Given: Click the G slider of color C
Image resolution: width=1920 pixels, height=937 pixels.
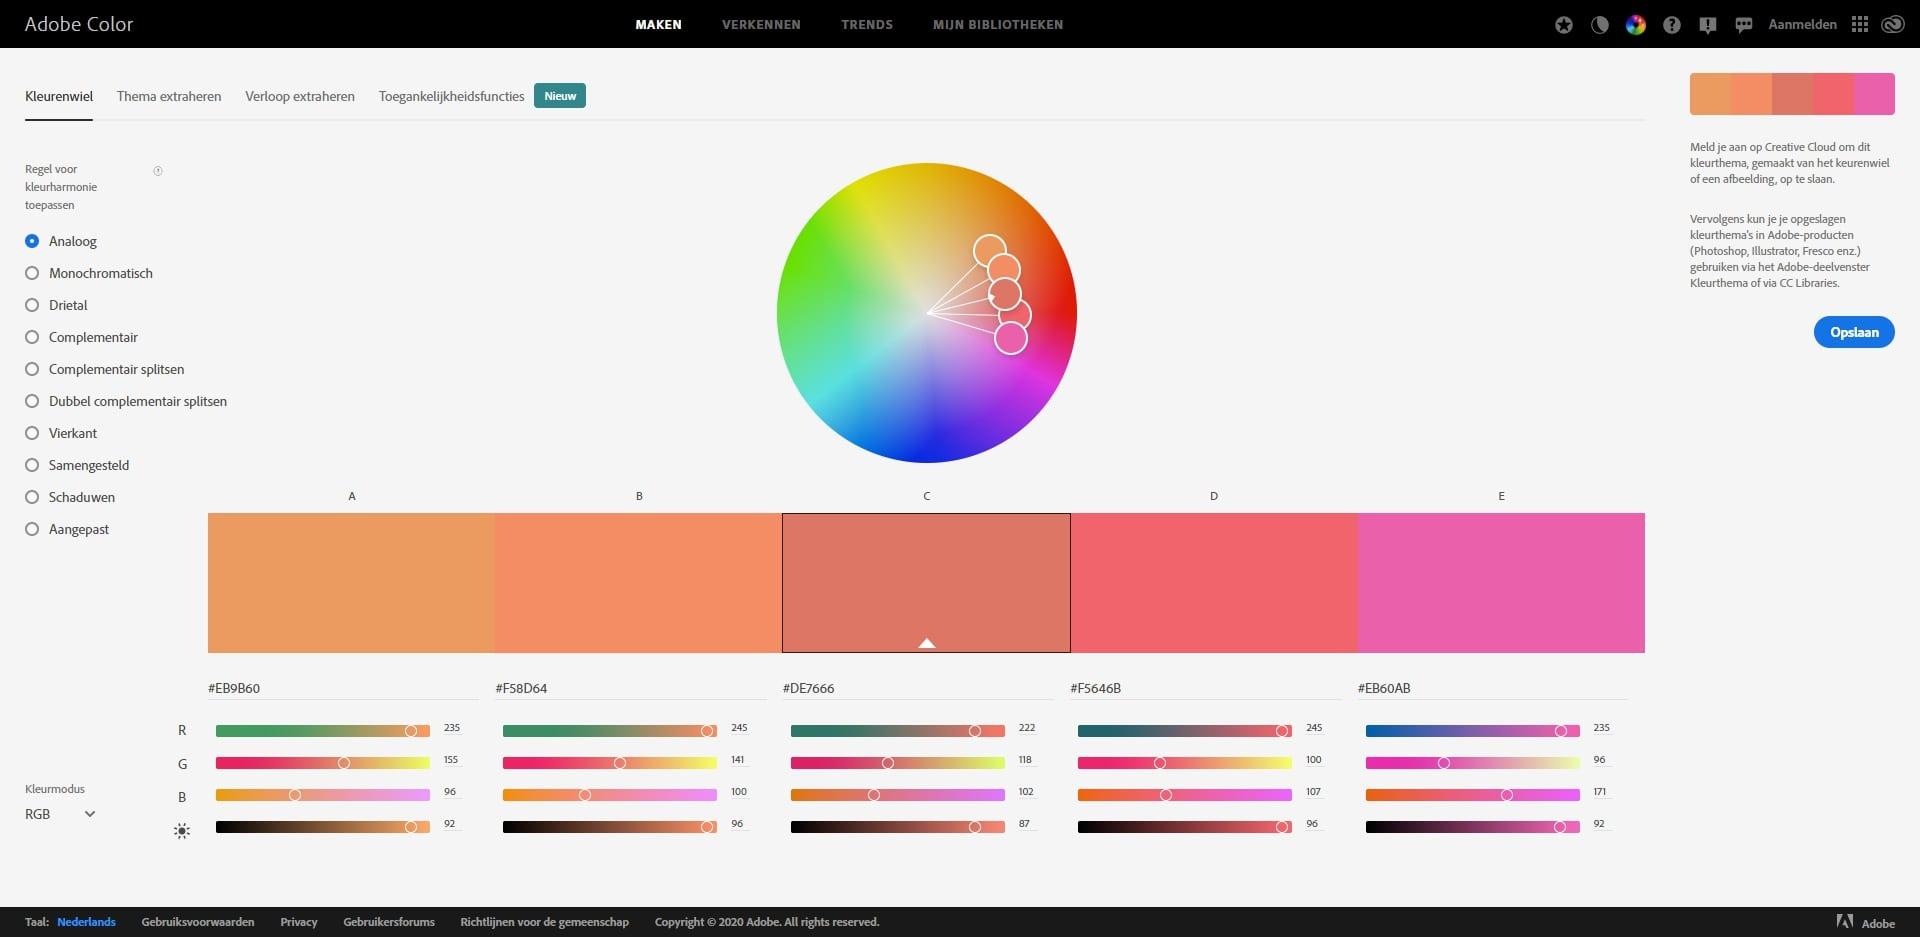Looking at the screenshot, I should click(898, 763).
